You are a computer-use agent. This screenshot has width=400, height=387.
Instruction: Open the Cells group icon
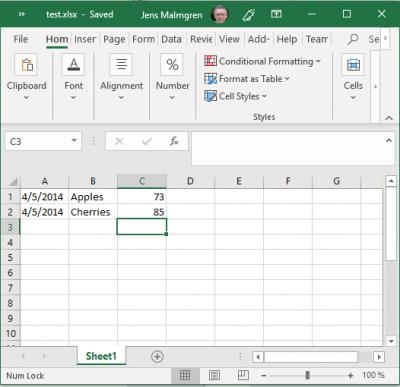coord(353,65)
